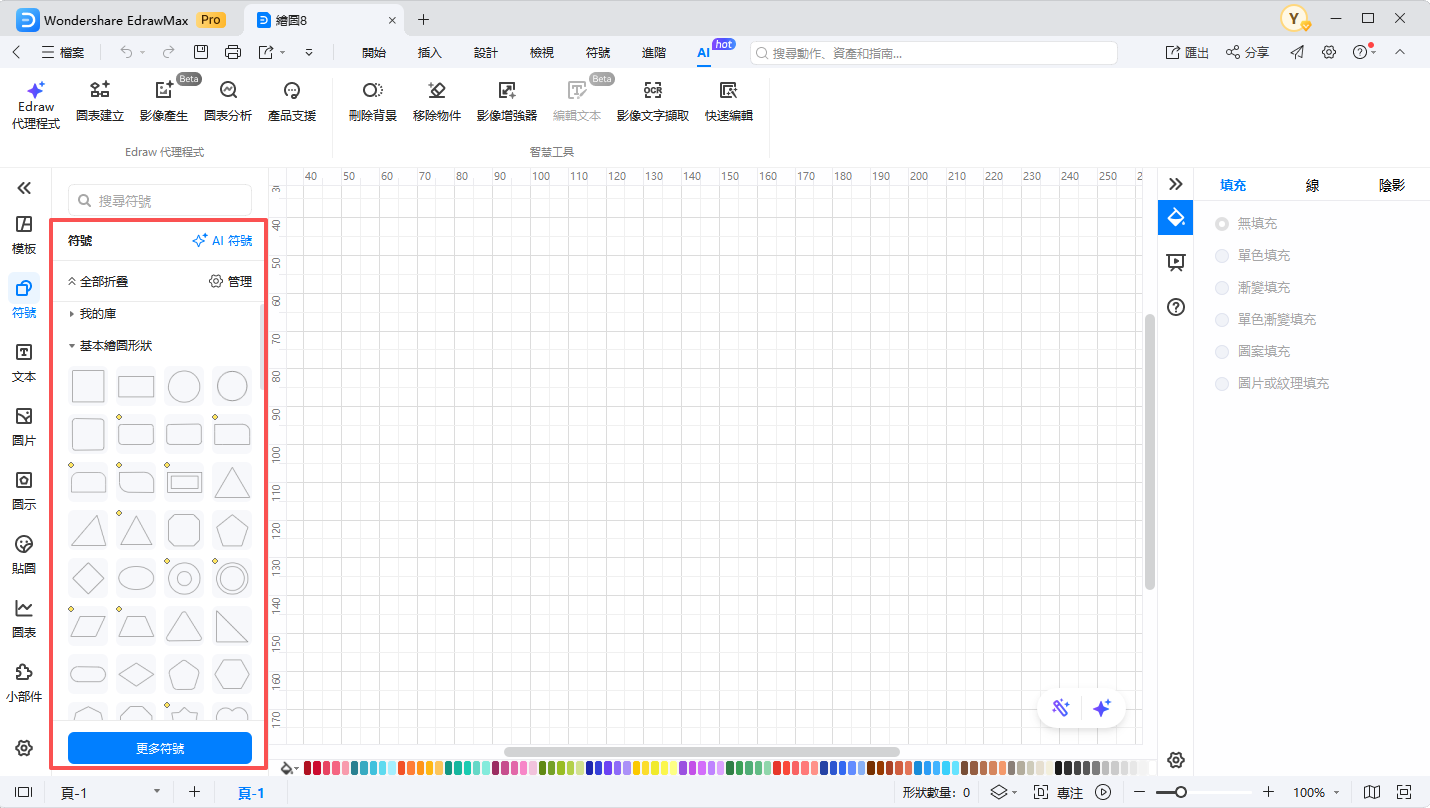Switch to the 線 line properties tab
The width and height of the screenshot is (1430, 808).
(x=1312, y=185)
